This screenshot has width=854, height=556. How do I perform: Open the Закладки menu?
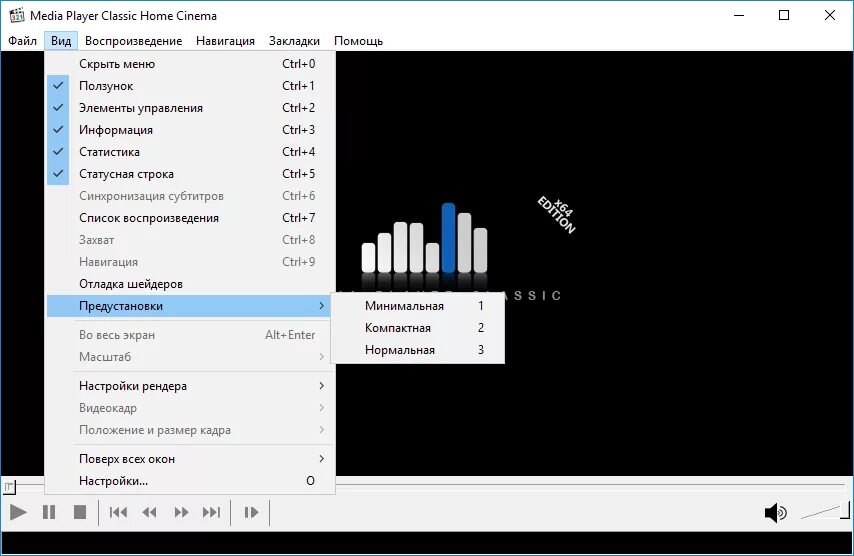[294, 41]
